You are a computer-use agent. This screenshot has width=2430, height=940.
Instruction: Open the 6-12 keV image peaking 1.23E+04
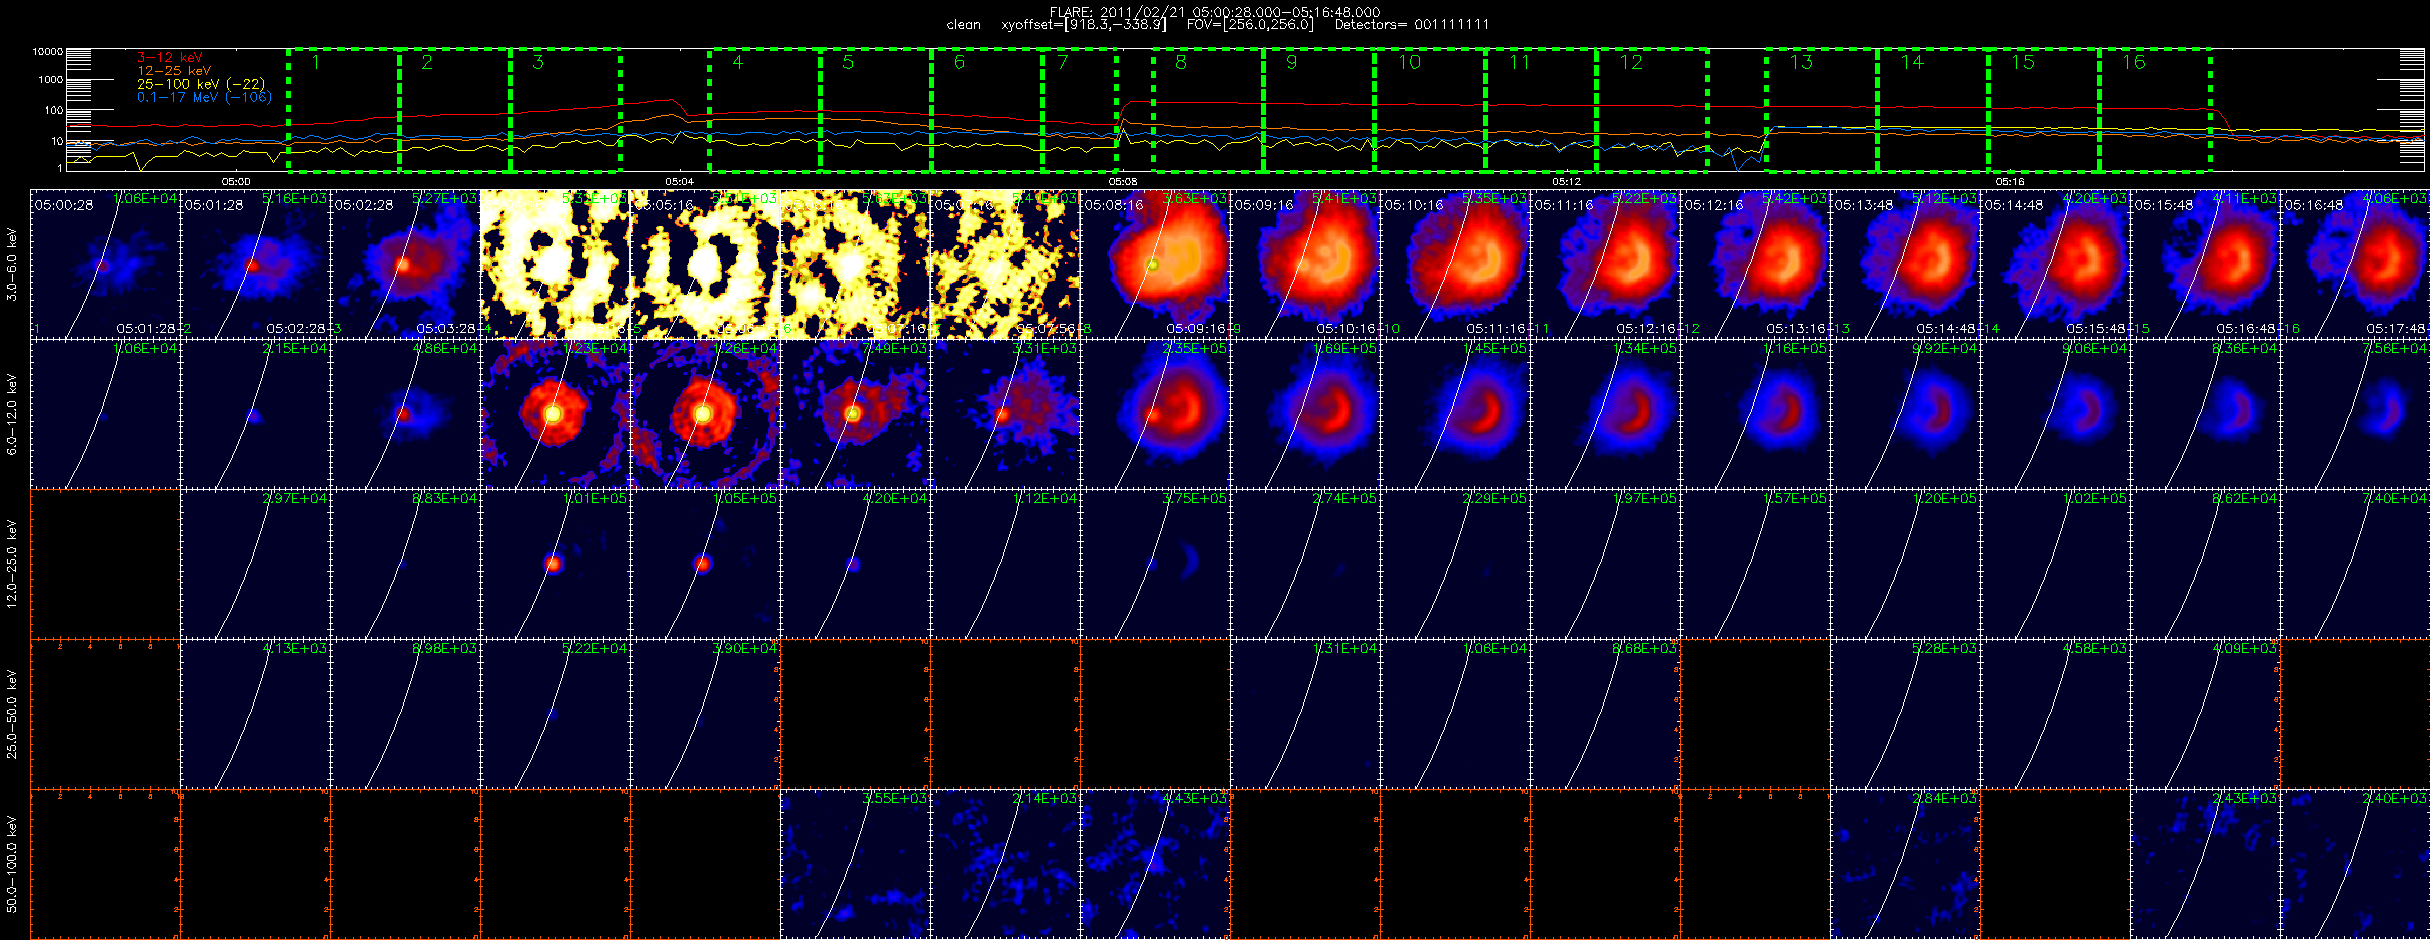pyautogui.click(x=555, y=414)
